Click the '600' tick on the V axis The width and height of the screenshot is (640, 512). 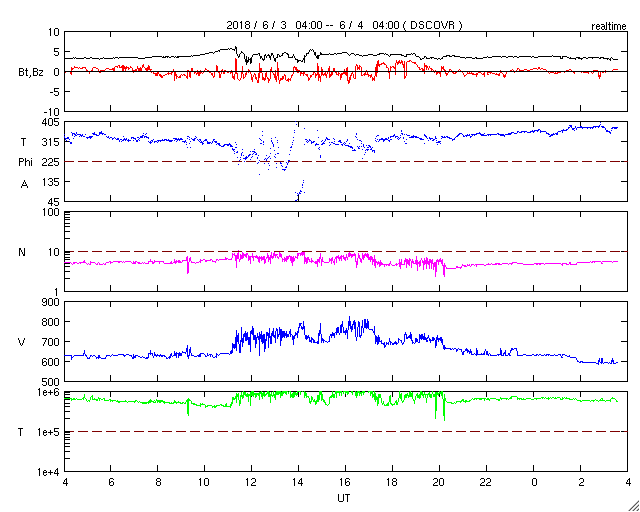pos(51,362)
